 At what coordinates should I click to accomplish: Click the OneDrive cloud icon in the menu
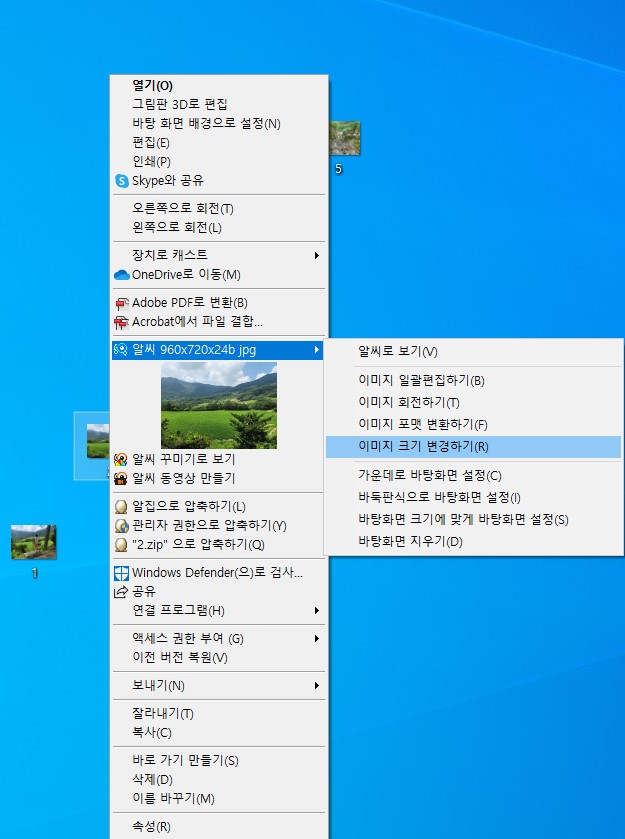click(122, 275)
